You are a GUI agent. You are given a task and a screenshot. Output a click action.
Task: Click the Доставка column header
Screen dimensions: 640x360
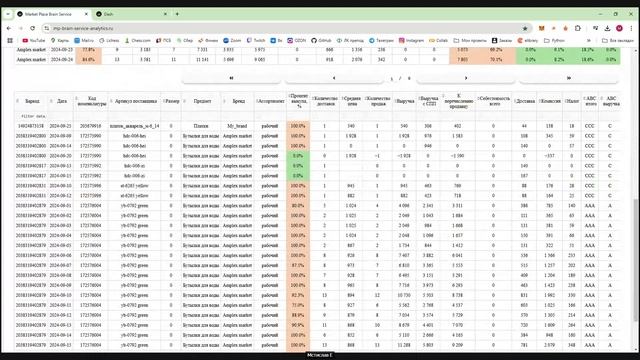[x=525, y=101]
